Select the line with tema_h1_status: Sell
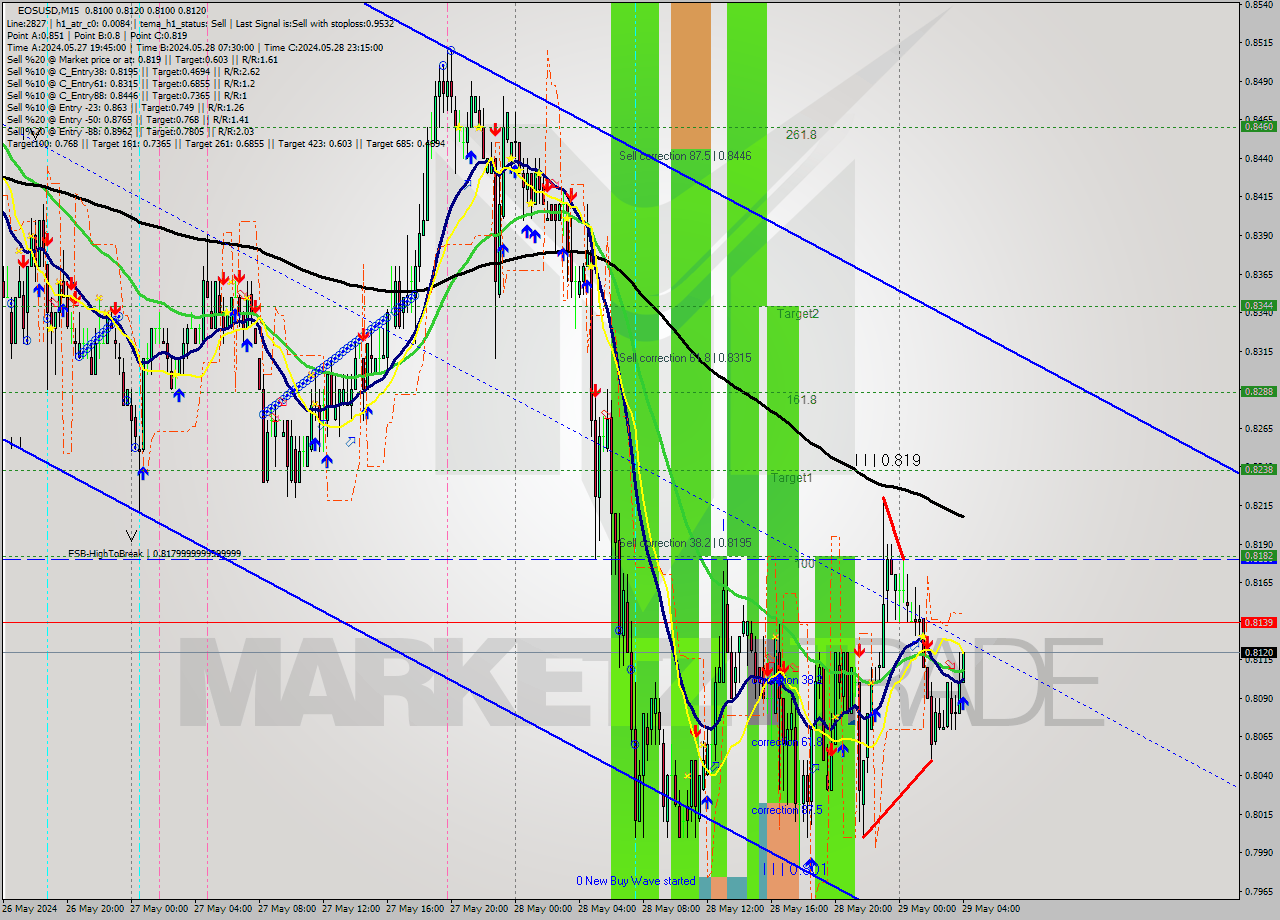Screen dimensions: 1280x920 pyautogui.click(x=200, y=22)
